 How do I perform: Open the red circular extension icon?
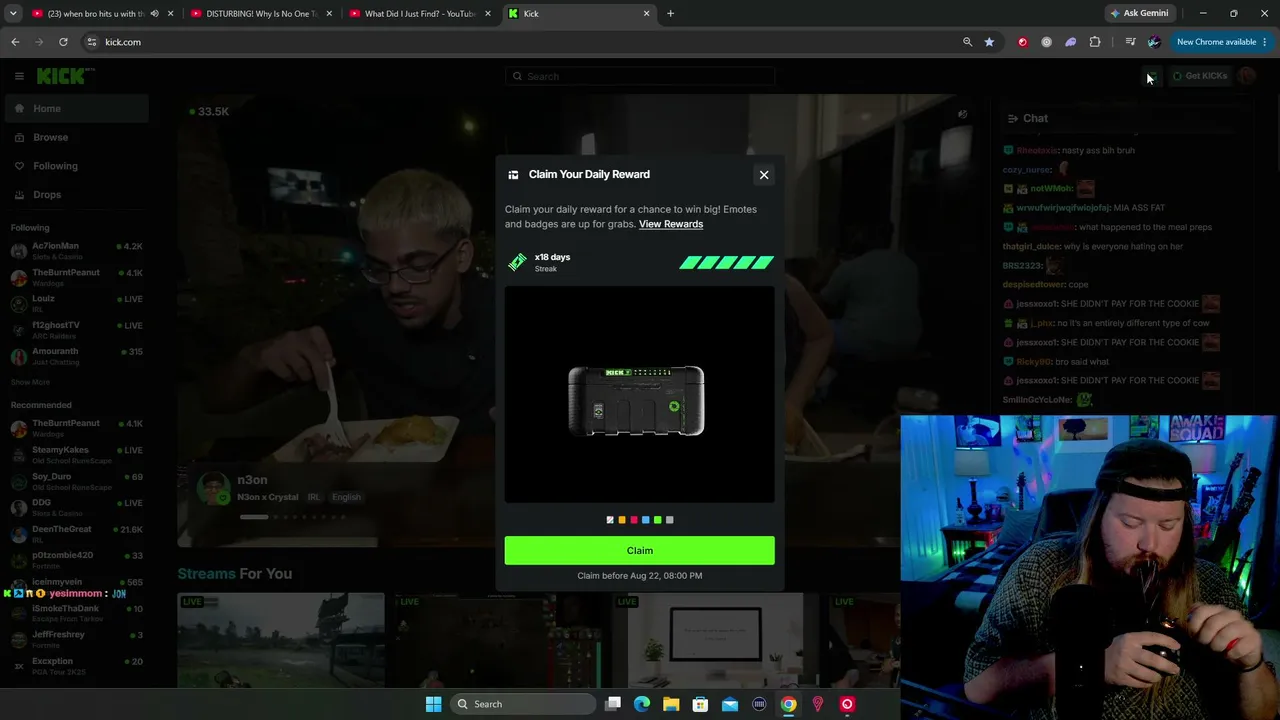(x=1022, y=42)
